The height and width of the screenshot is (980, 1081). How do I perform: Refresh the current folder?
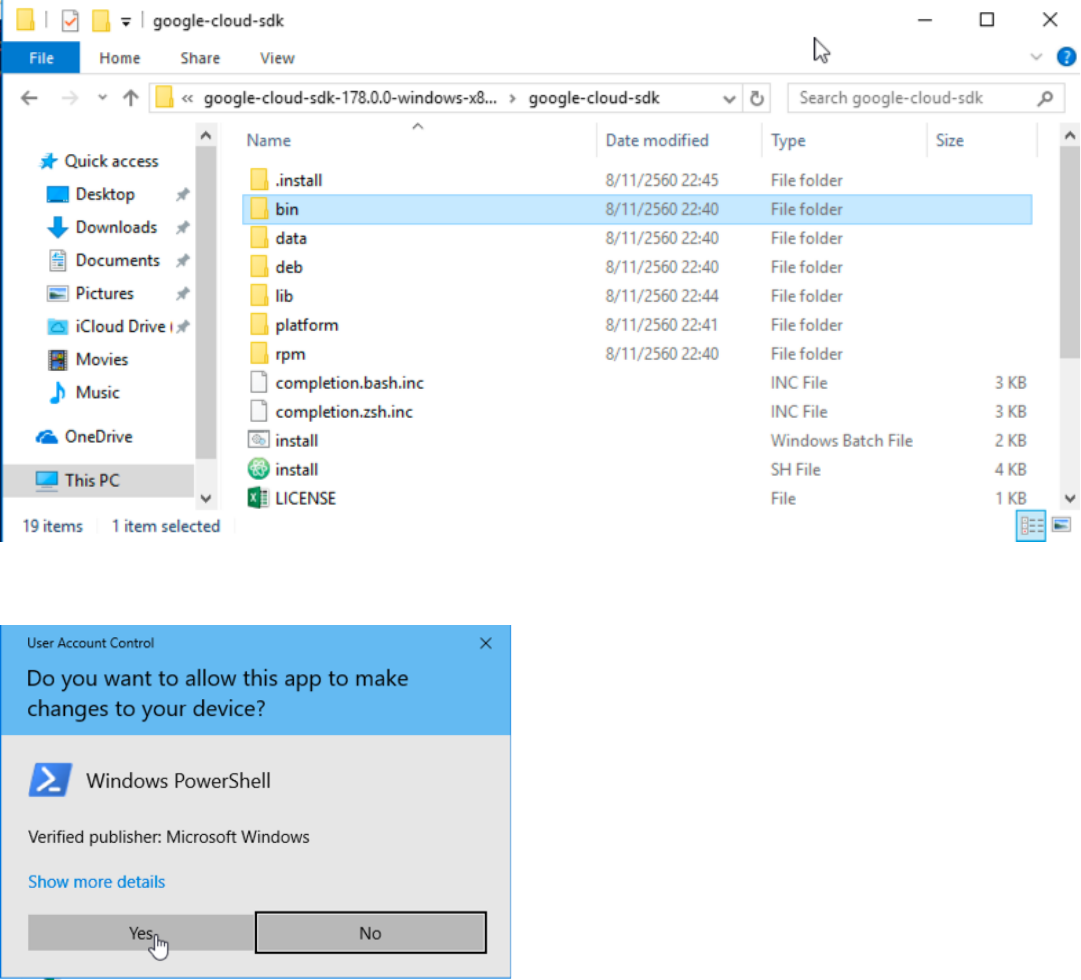tap(757, 99)
